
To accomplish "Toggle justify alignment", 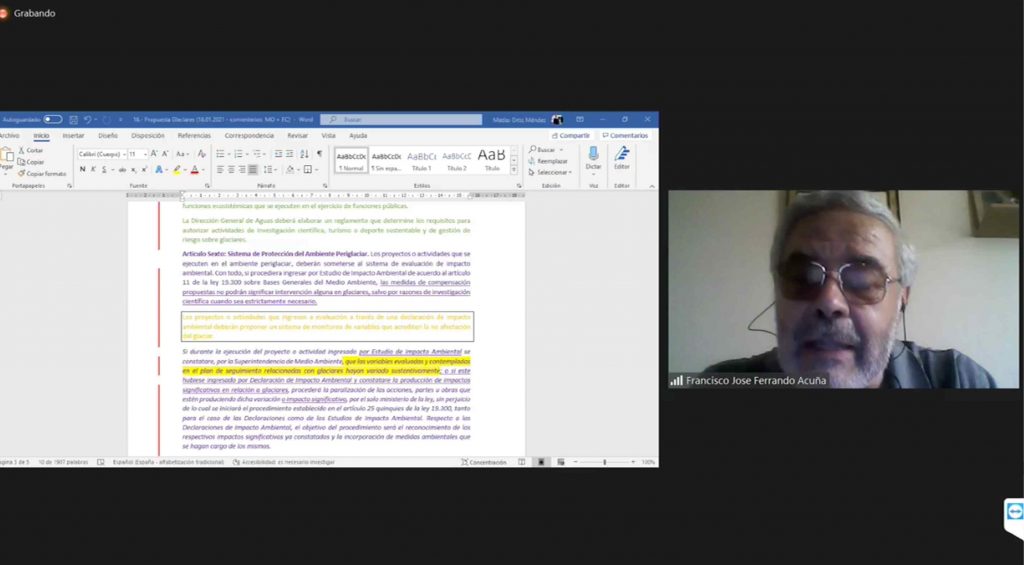I will coord(253,170).
